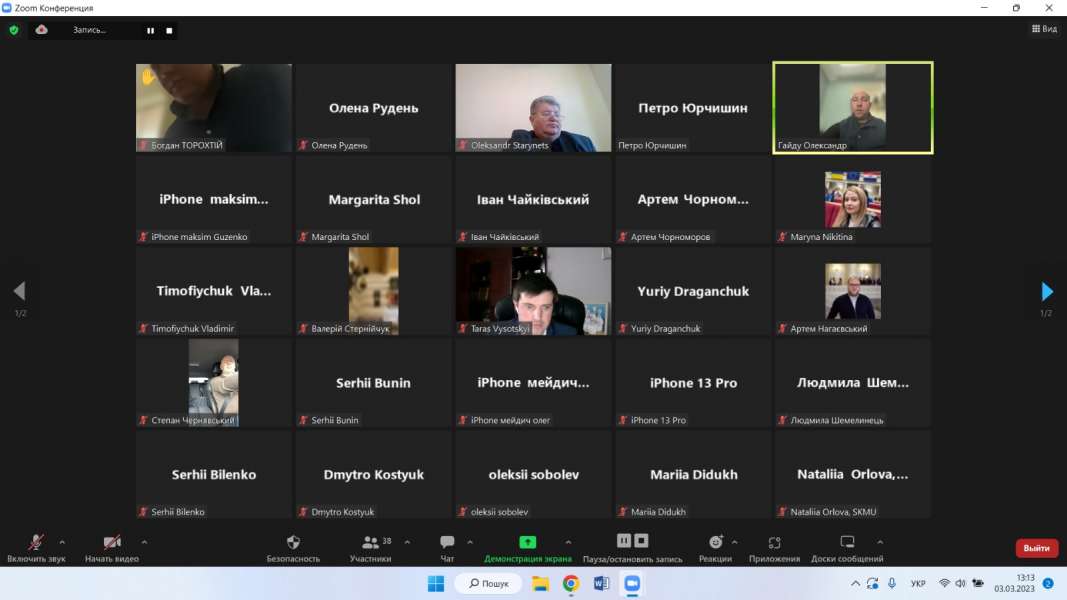Image resolution: width=1067 pixels, height=600 pixels.
Task: Start Демонстрация экрана screen sharing
Action: [x=527, y=543]
